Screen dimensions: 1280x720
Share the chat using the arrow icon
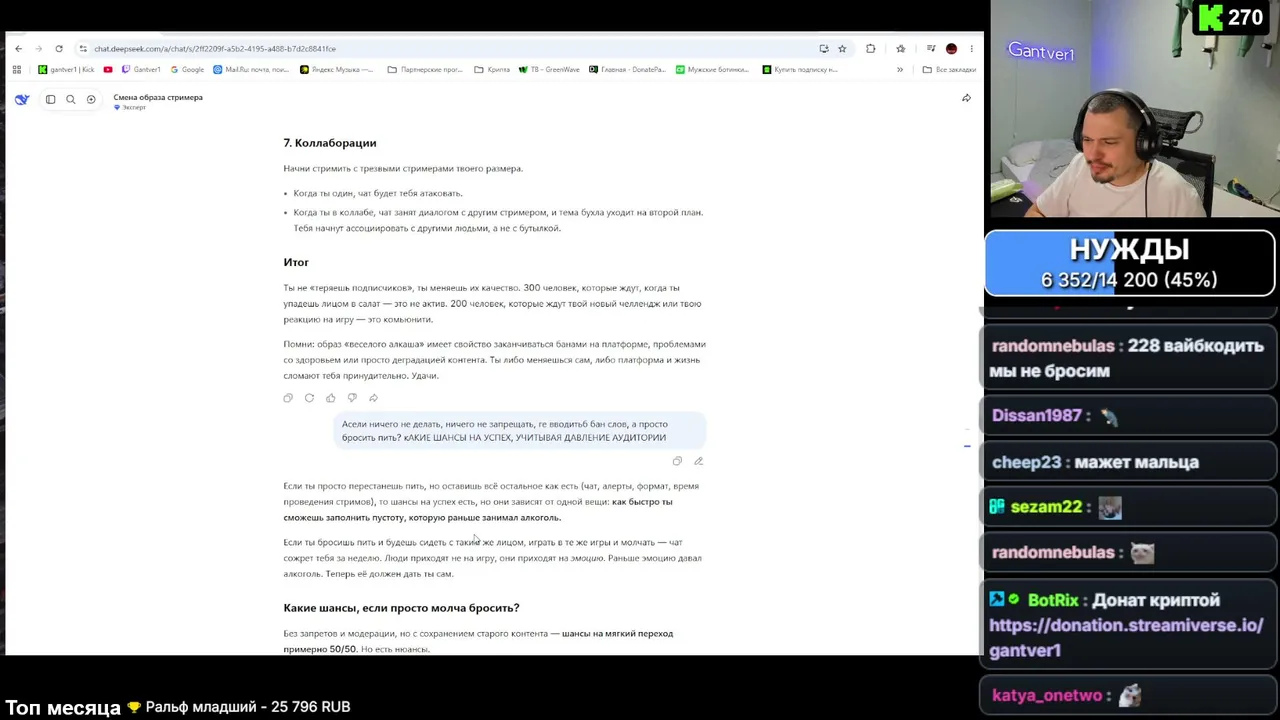966,98
